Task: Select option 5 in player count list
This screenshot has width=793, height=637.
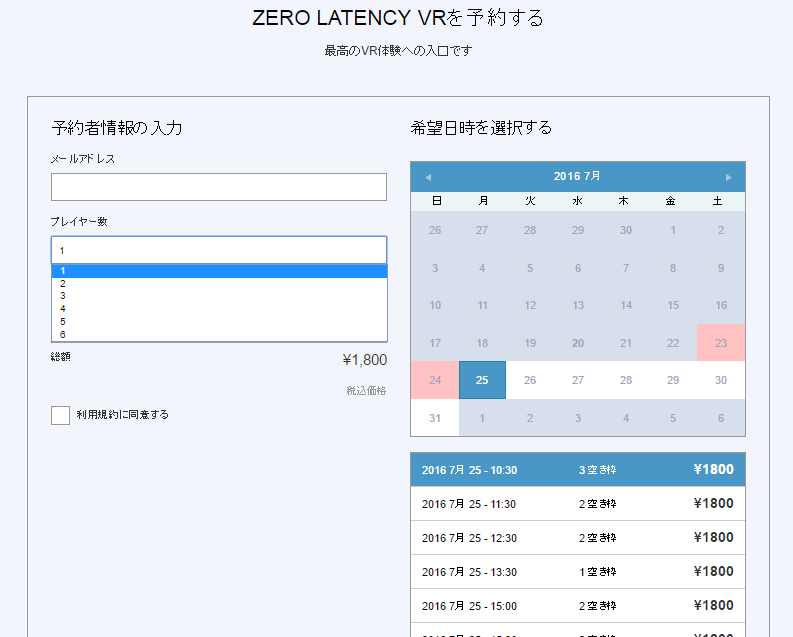Action: pyautogui.click(x=219, y=322)
